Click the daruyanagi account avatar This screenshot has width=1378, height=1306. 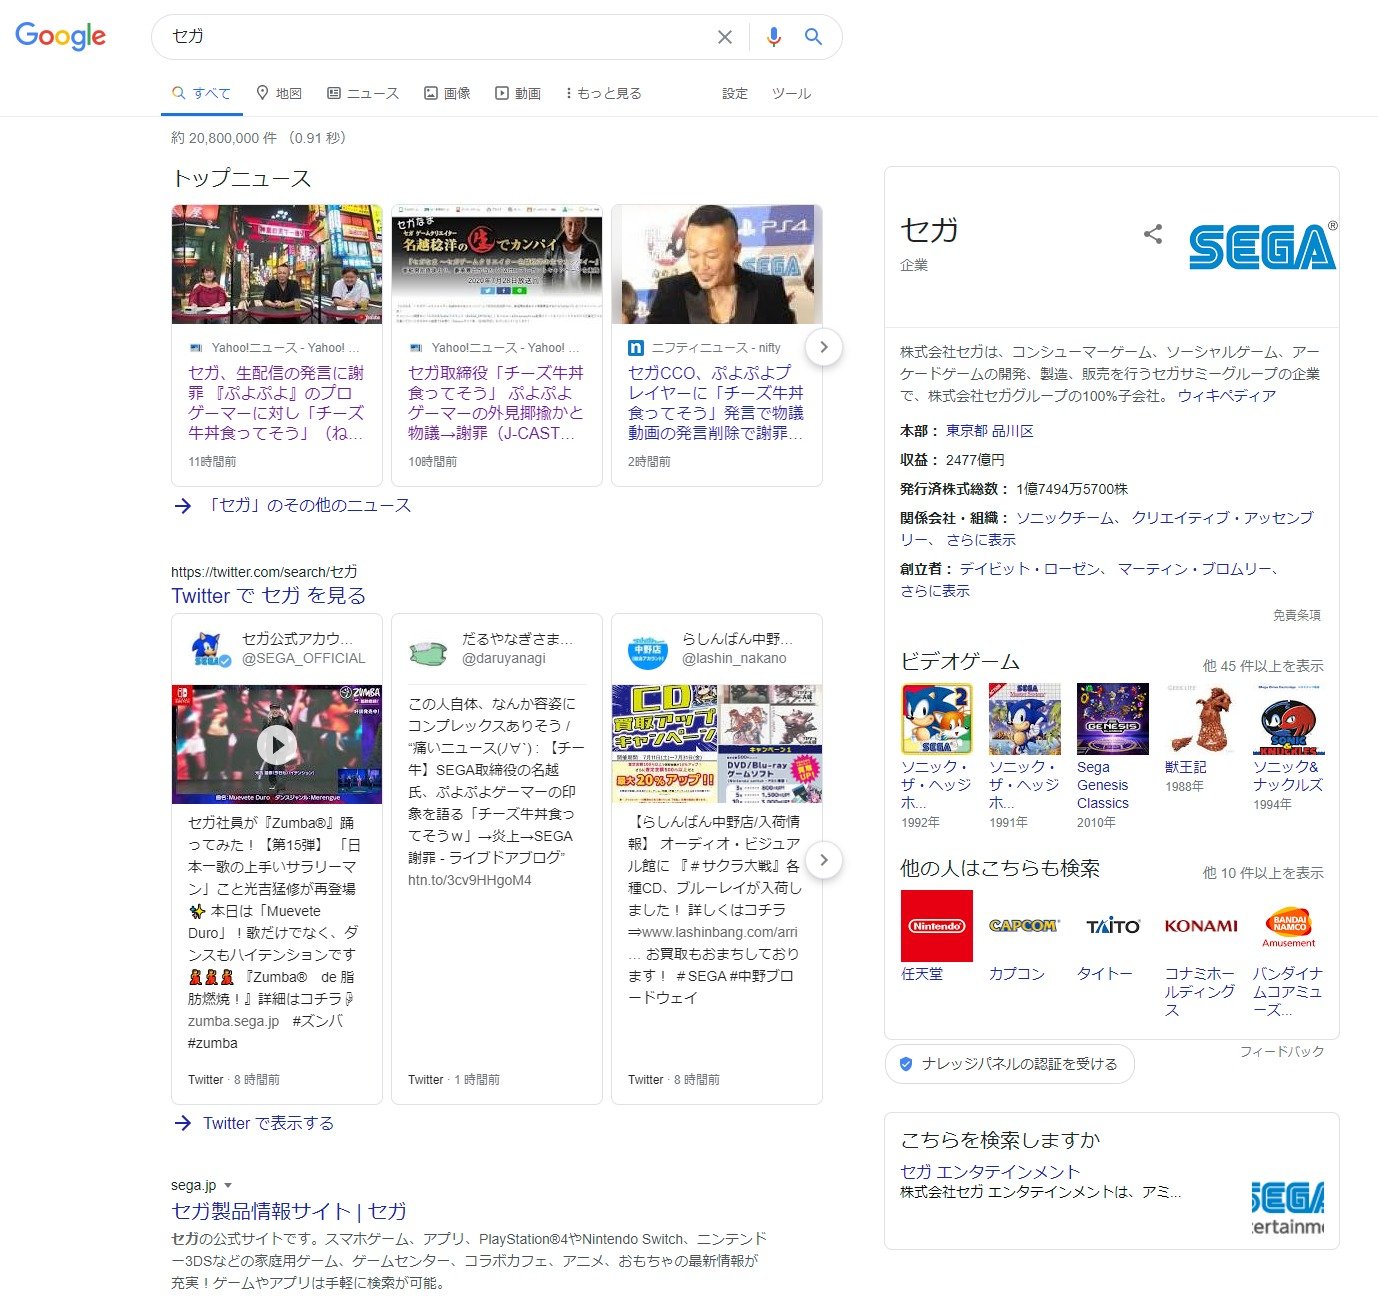click(x=428, y=653)
